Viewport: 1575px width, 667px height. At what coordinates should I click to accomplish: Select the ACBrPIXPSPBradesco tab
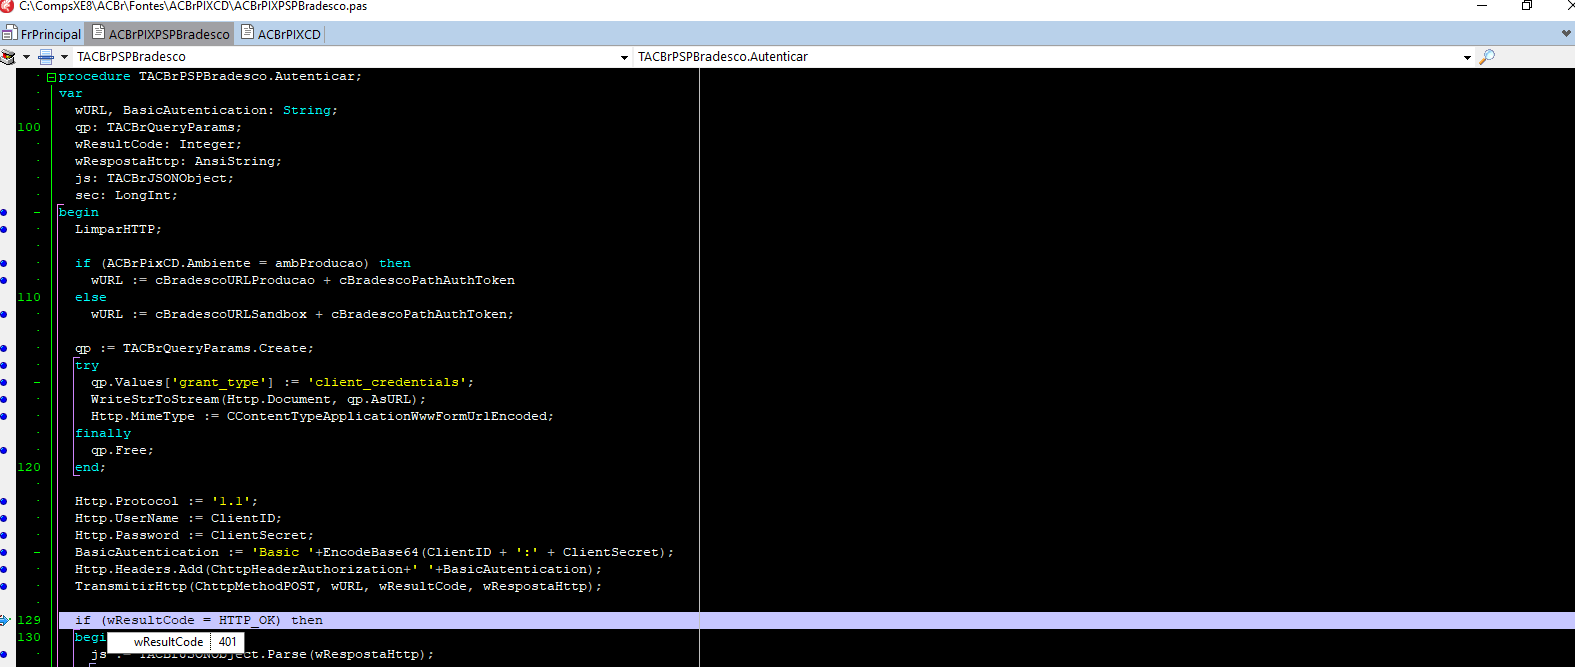(160, 34)
